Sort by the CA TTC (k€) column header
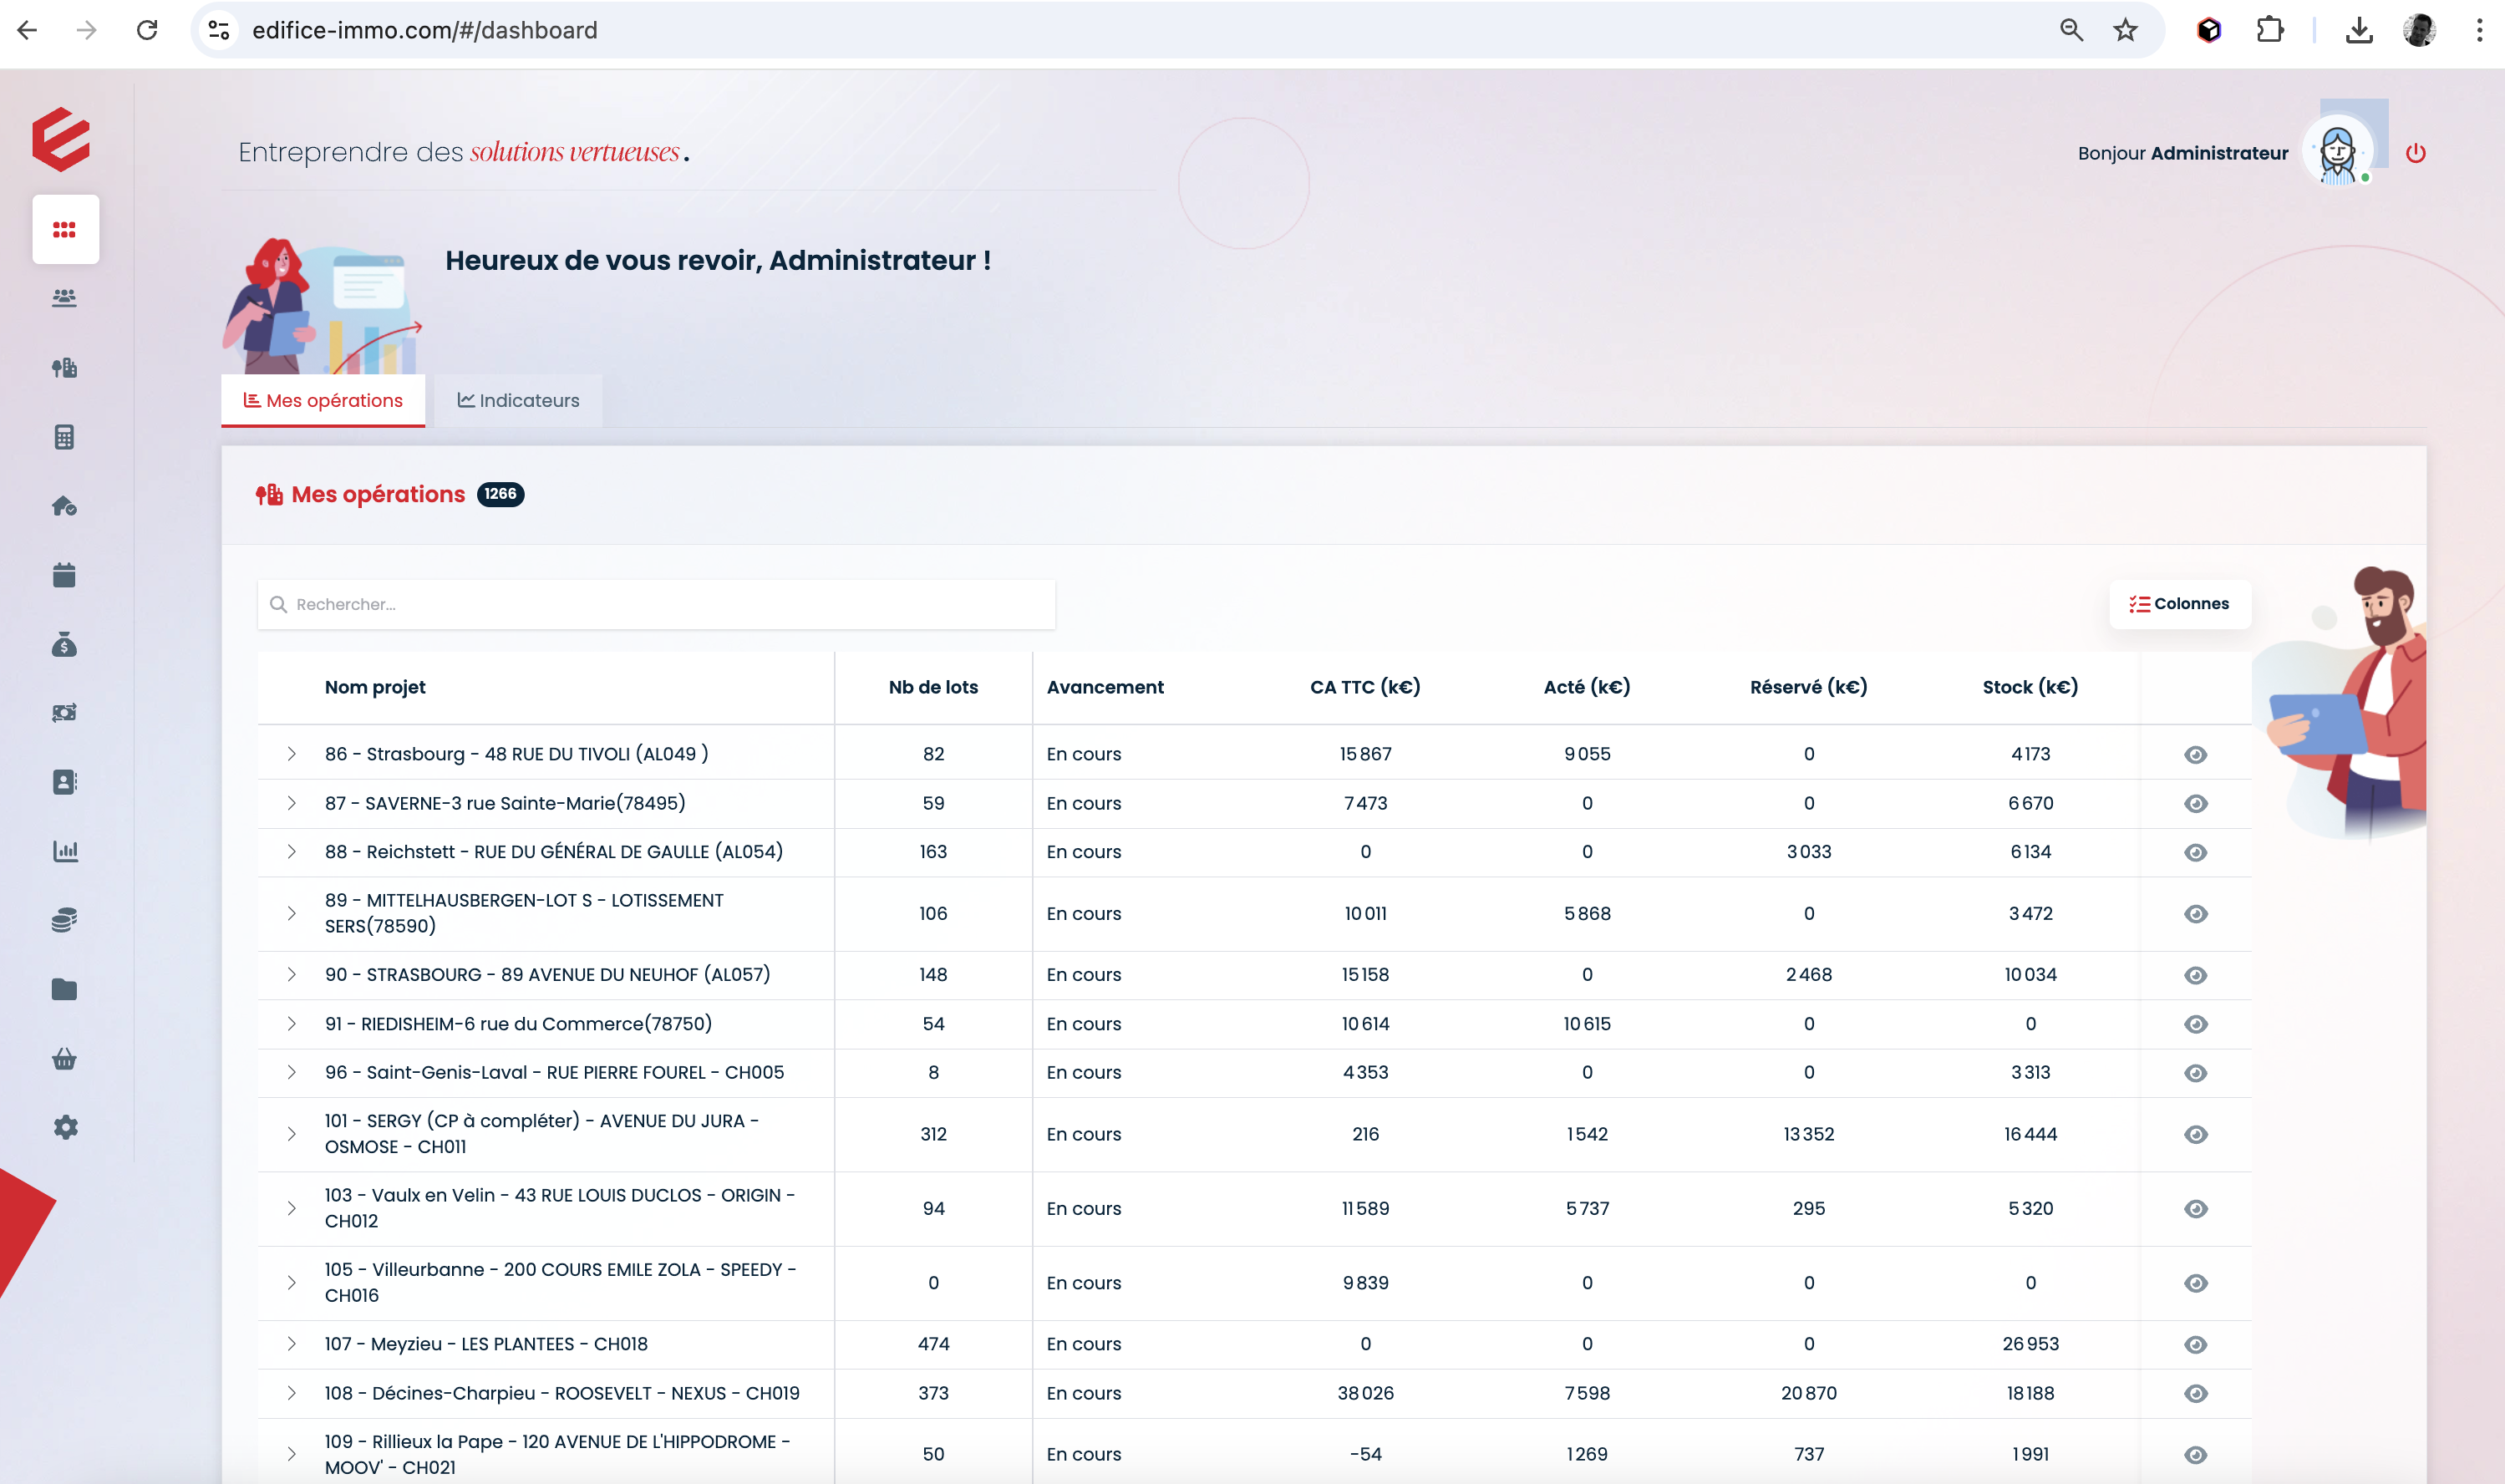The image size is (2505, 1484). coord(1365,687)
